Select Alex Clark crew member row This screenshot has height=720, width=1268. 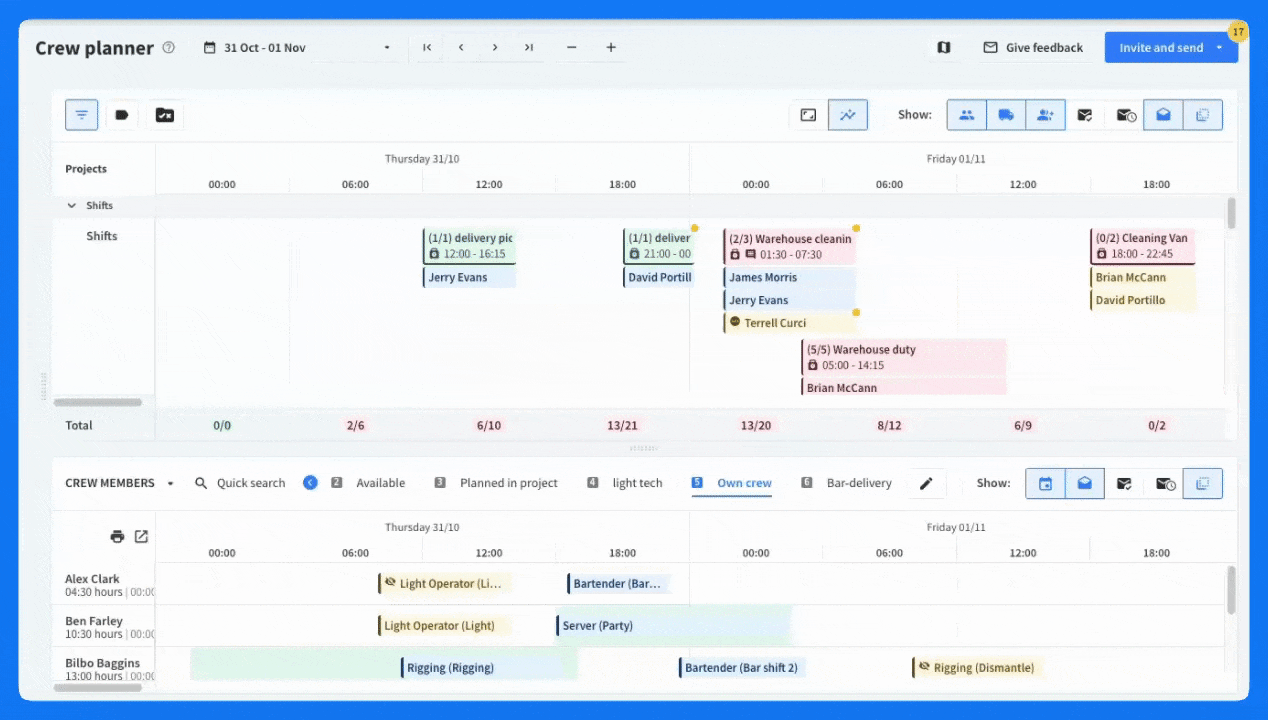coord(104,584)
